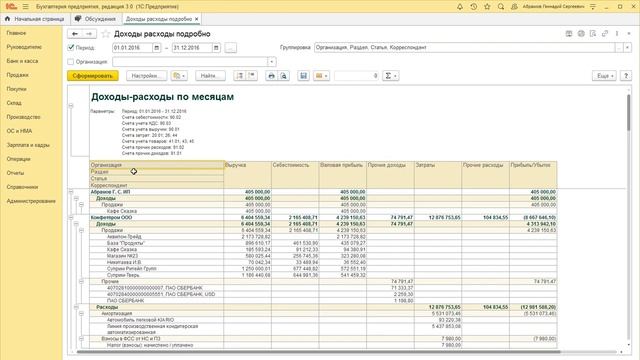
Task: Click the sum value field
Action: pyautogui.click(x=356, y=76)
